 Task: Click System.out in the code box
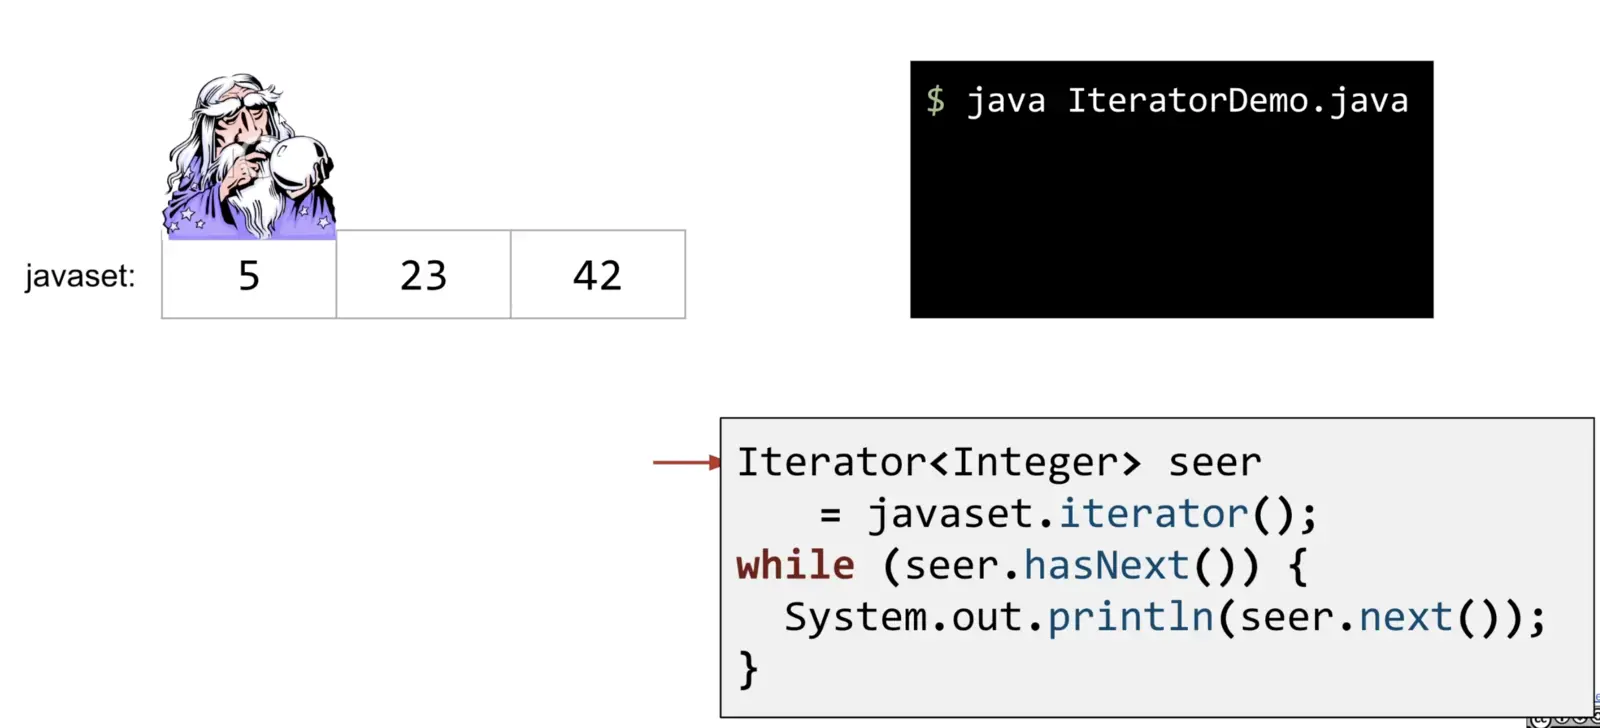(905, 618)
